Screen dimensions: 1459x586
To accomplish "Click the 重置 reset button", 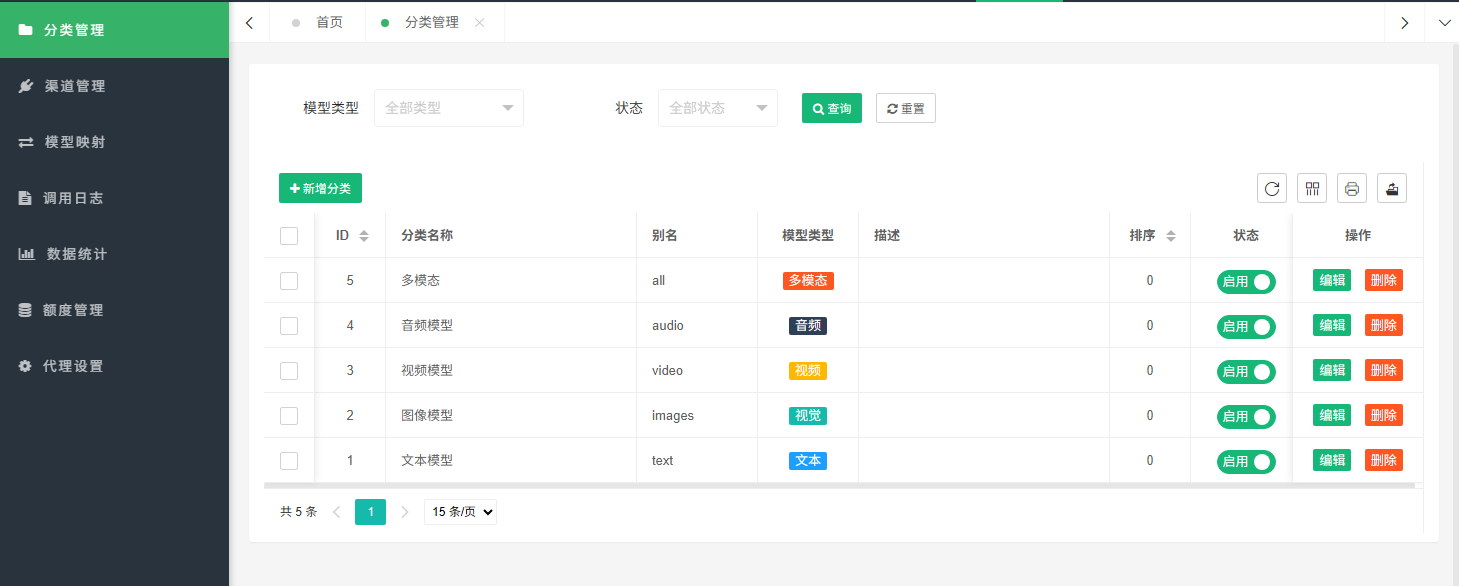I will [906, 108].
